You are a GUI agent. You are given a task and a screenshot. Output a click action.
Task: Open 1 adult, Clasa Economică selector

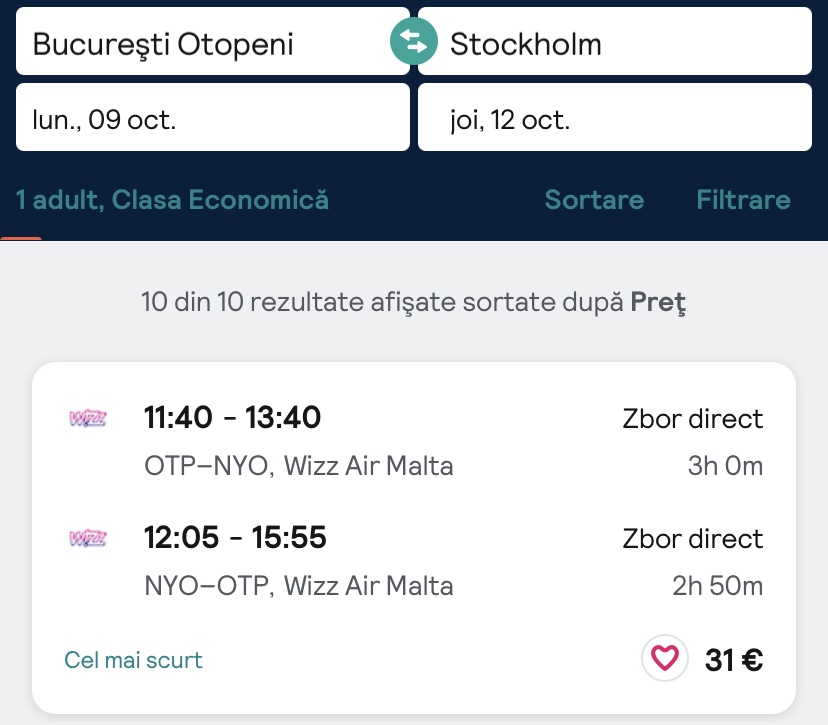(x=172, y=200)
